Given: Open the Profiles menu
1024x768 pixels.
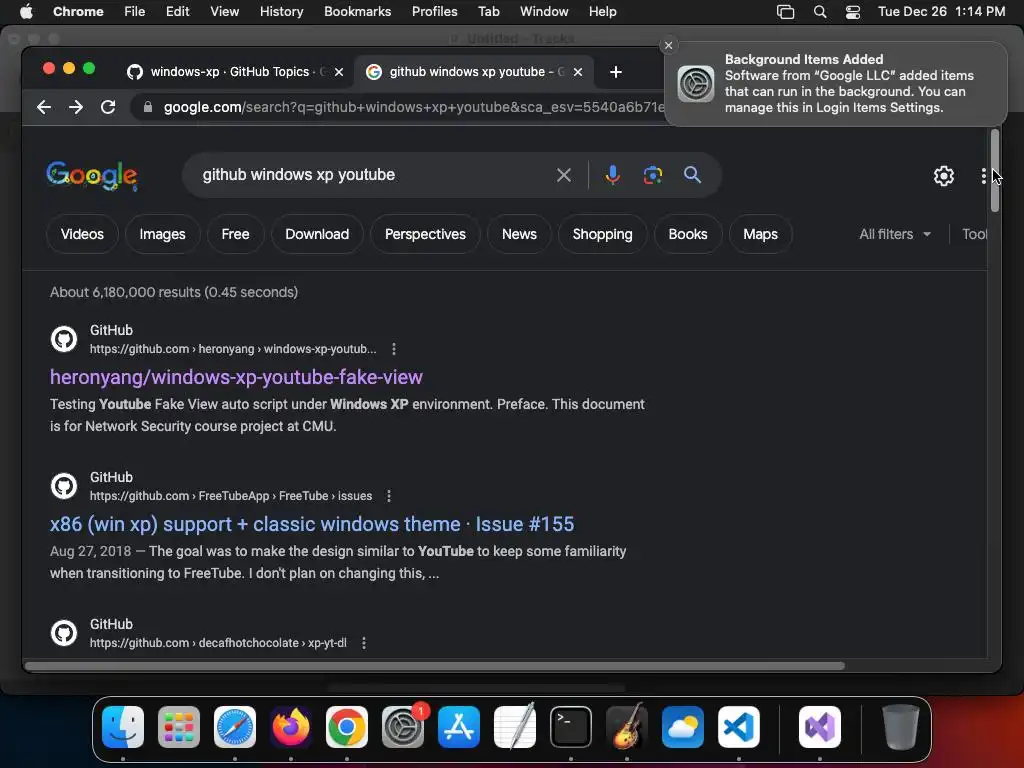Looking at the screenshot, I should (x=434, y=12).
